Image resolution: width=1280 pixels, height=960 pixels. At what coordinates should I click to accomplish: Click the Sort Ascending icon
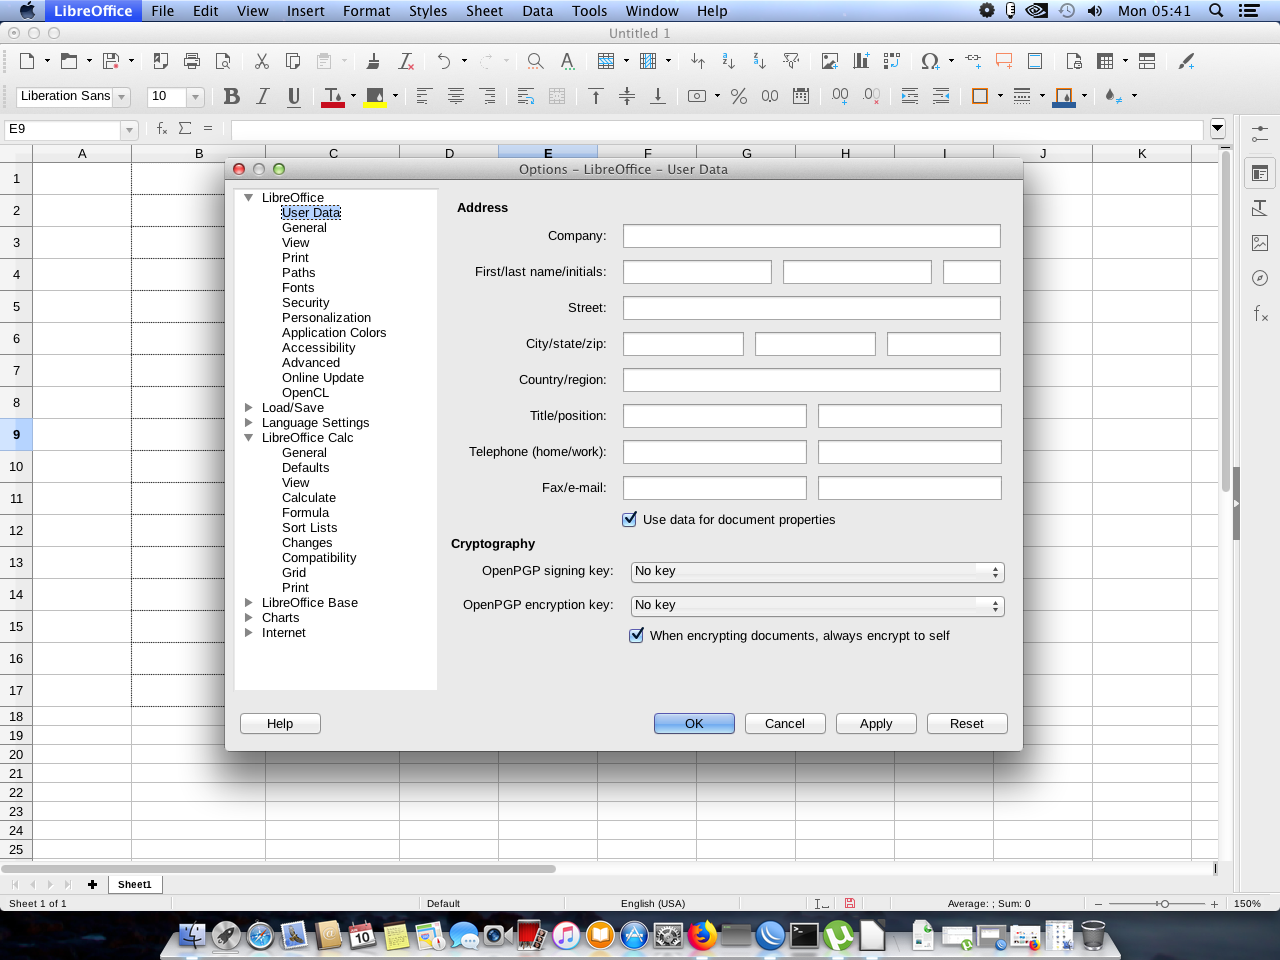[x=729, y=61]
